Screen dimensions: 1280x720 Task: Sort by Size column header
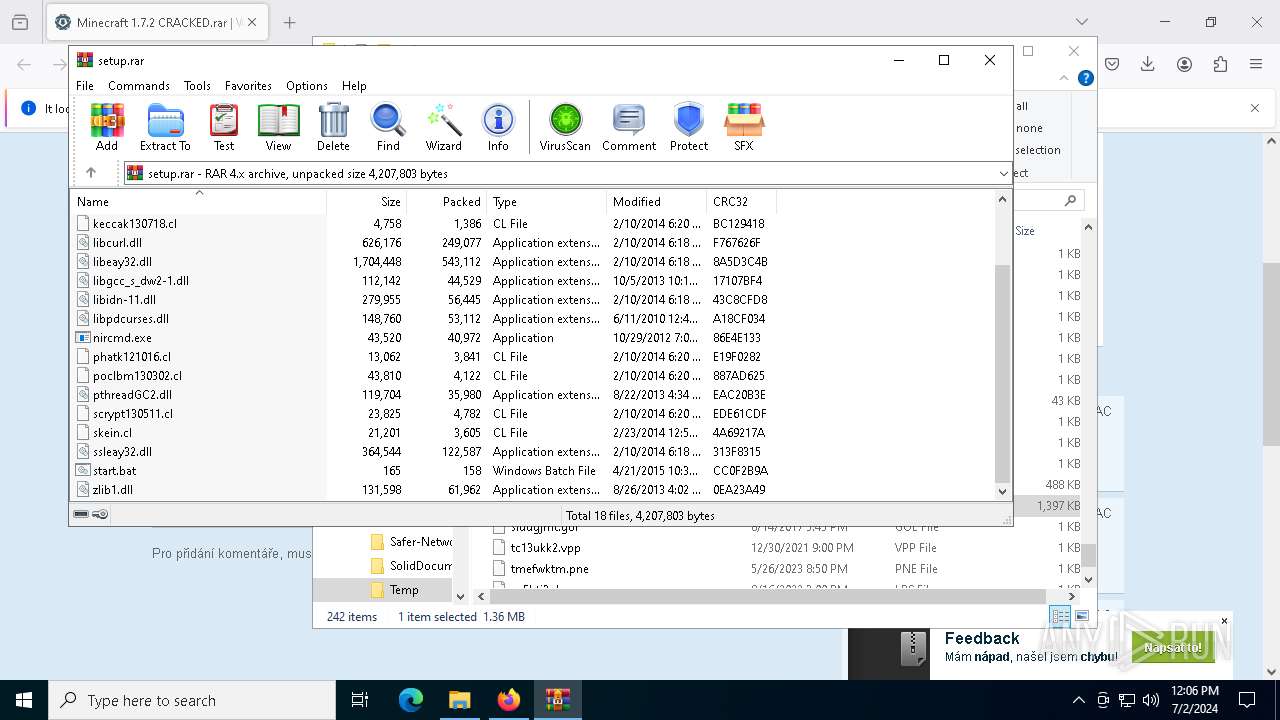tap(366, 201)
